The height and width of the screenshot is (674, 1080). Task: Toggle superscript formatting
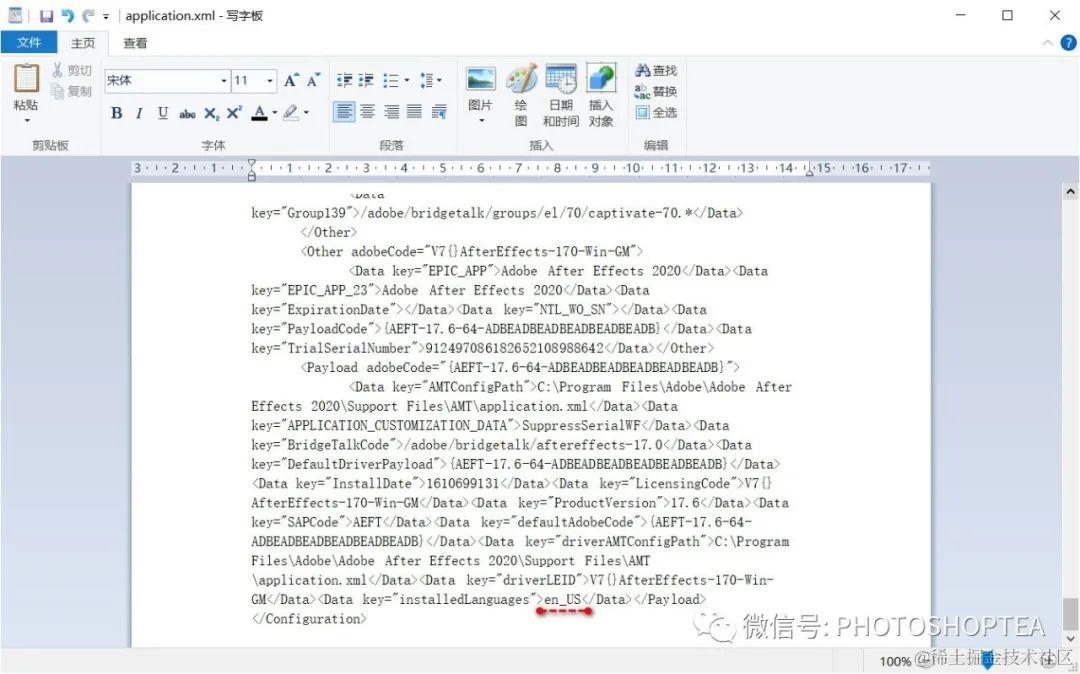tap(234, 113)
